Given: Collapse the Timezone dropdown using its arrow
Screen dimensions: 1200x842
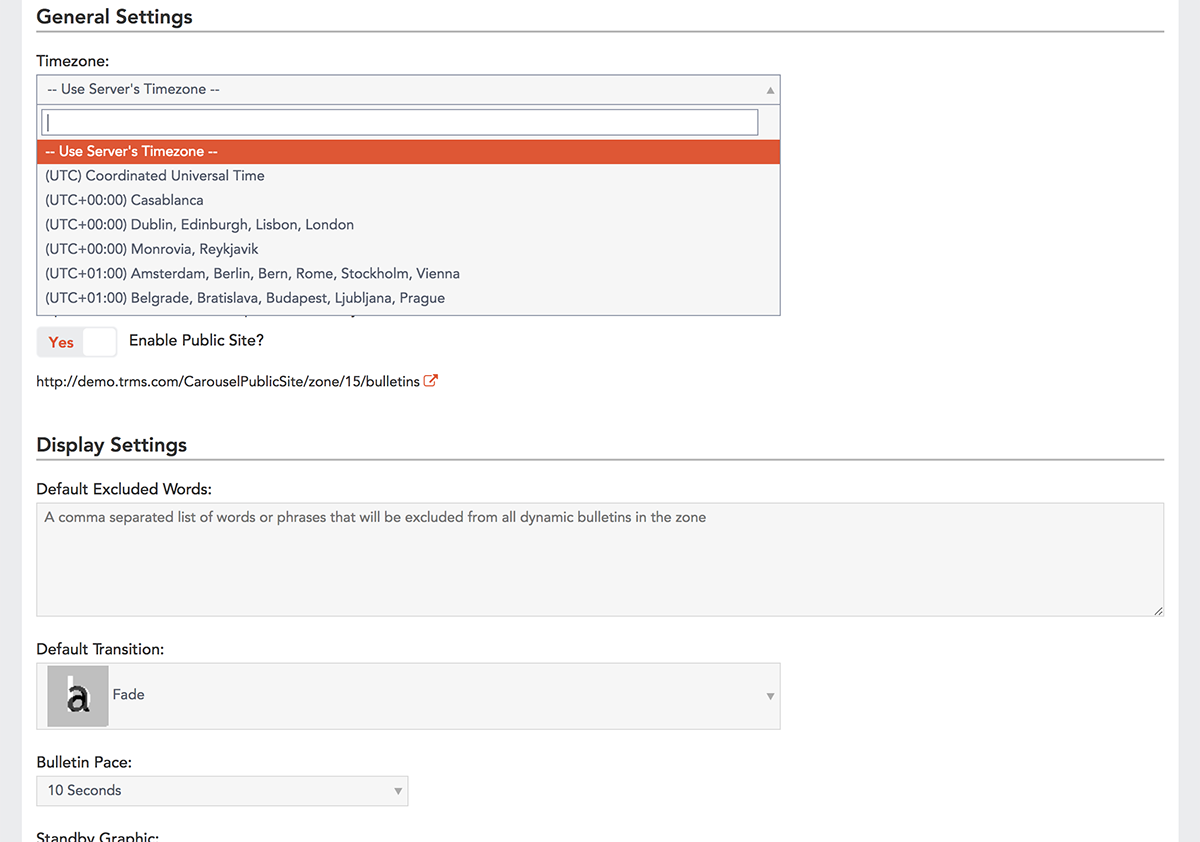Looking at the screenshot, I should coord(770,90).
